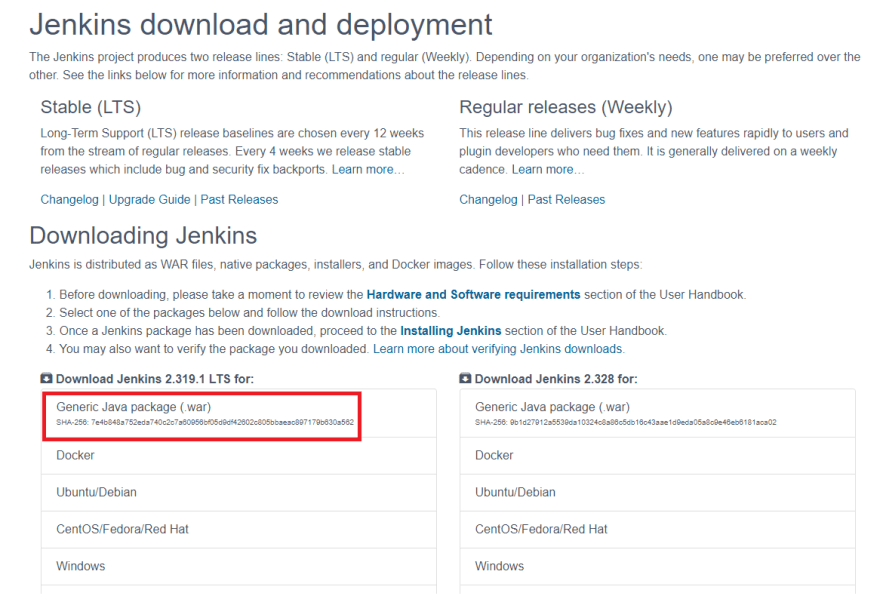The image size is (880, 599).
Task: Click the 'Stable (LTS)' heading
Action: [x=91, y=107]
